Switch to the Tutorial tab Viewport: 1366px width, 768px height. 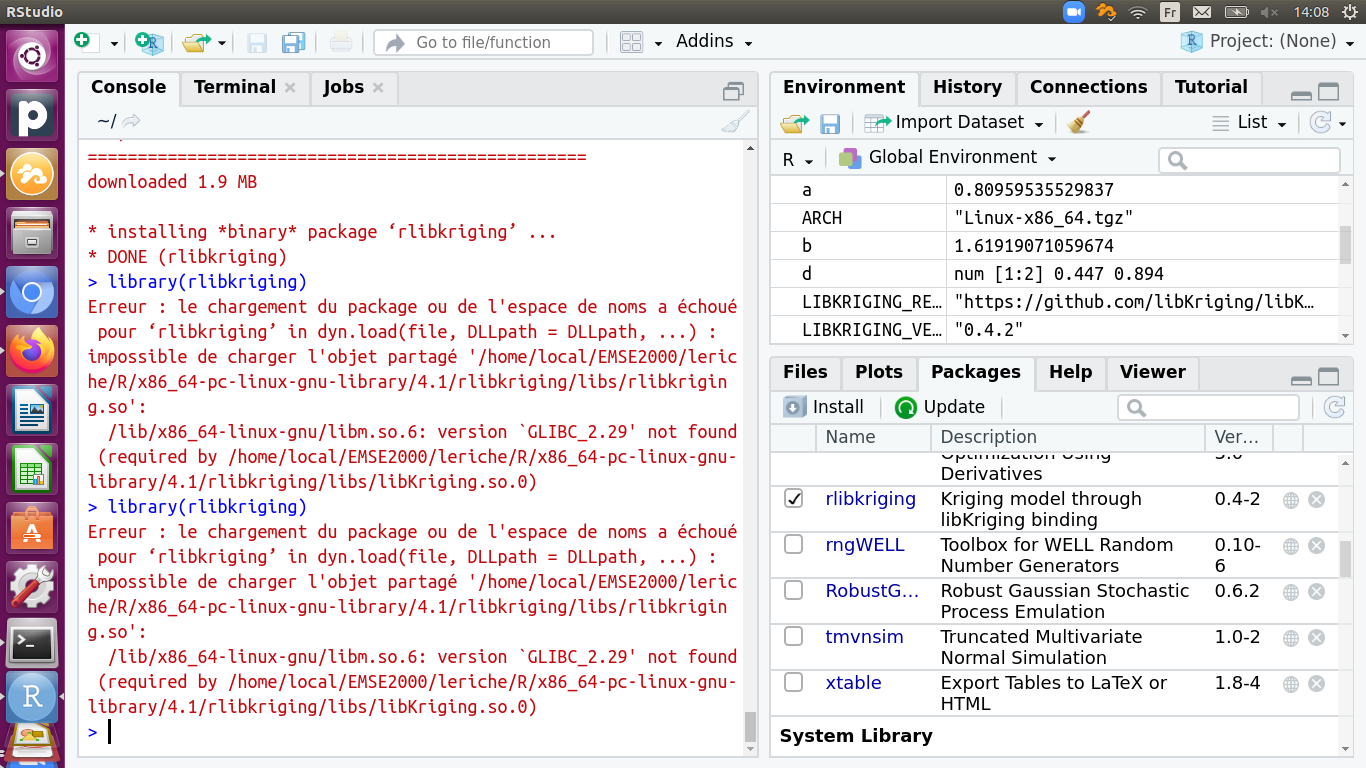point(1211,87)
